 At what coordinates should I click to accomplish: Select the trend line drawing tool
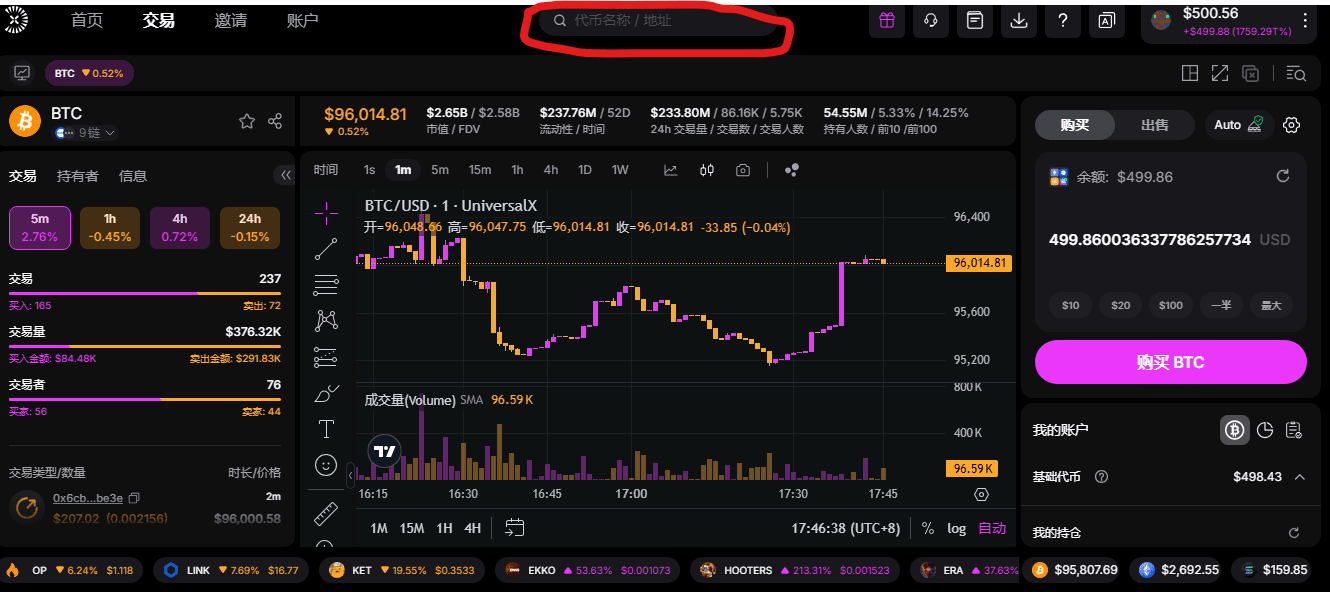point(326,249)
